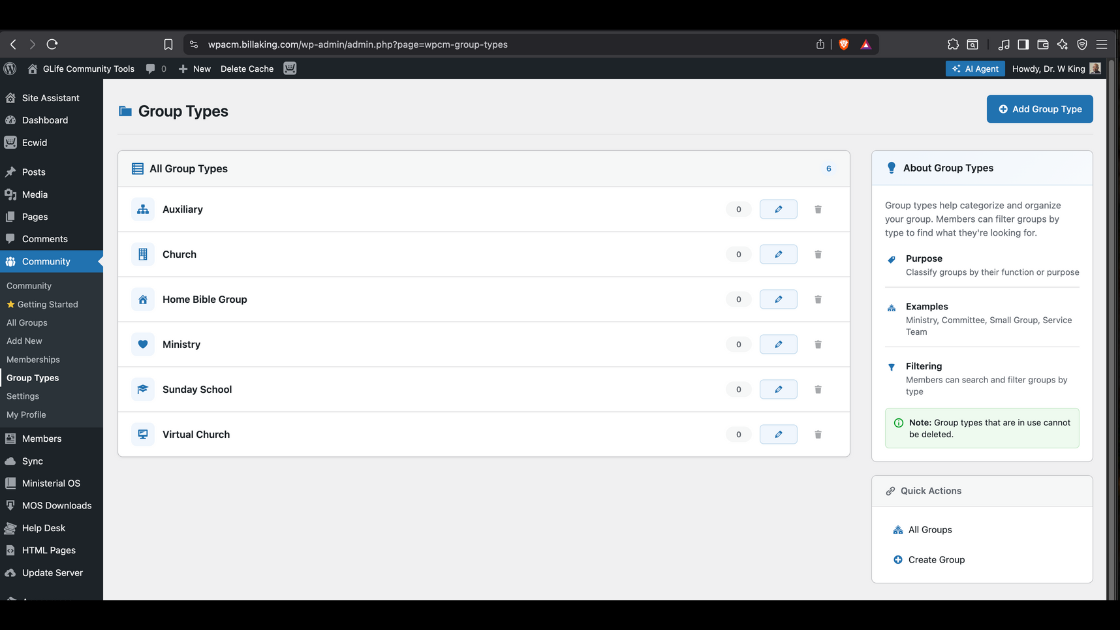This screenshot has height=630, width=1120.
Task: Click the Ministry heart icon
Action: pyautogui.click(x=143, y=344)
